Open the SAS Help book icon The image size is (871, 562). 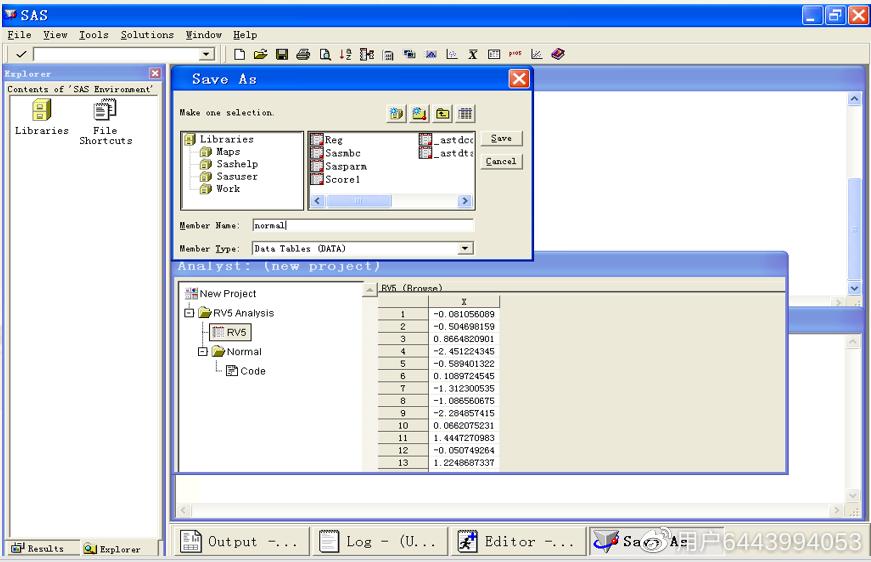click(x=557, y=54)
